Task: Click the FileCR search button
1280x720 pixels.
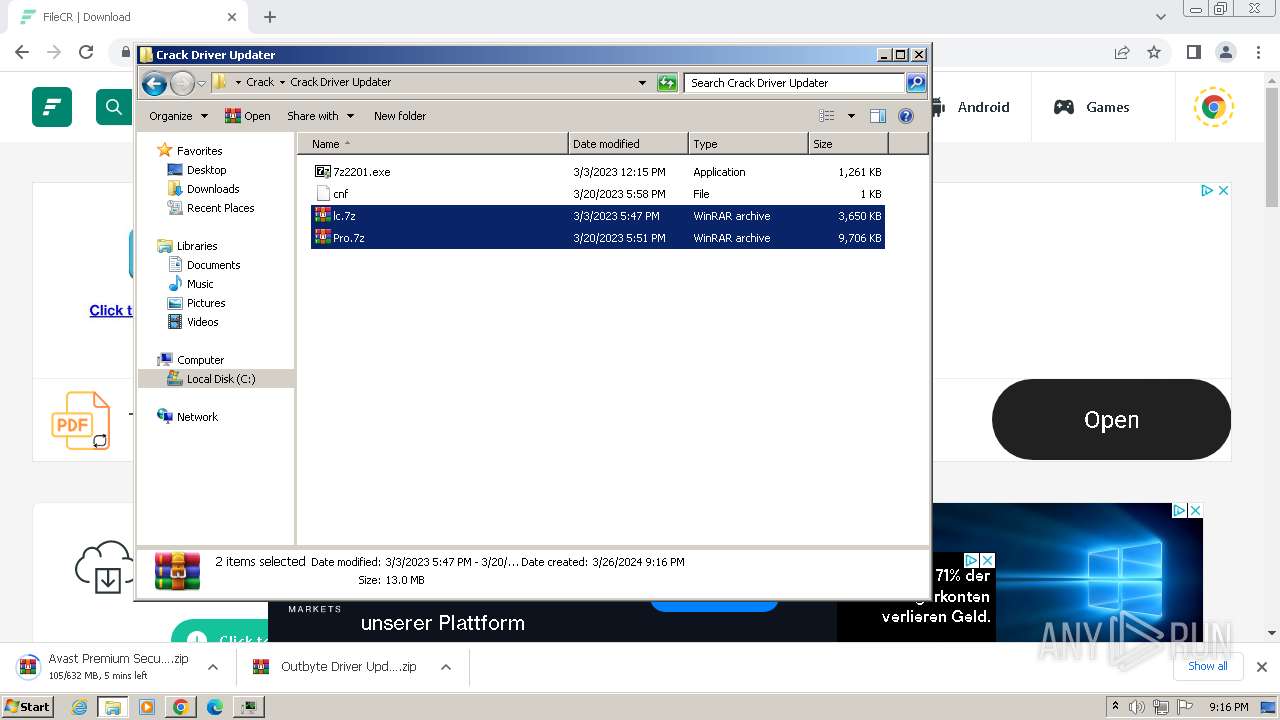Action: point(114,107)
